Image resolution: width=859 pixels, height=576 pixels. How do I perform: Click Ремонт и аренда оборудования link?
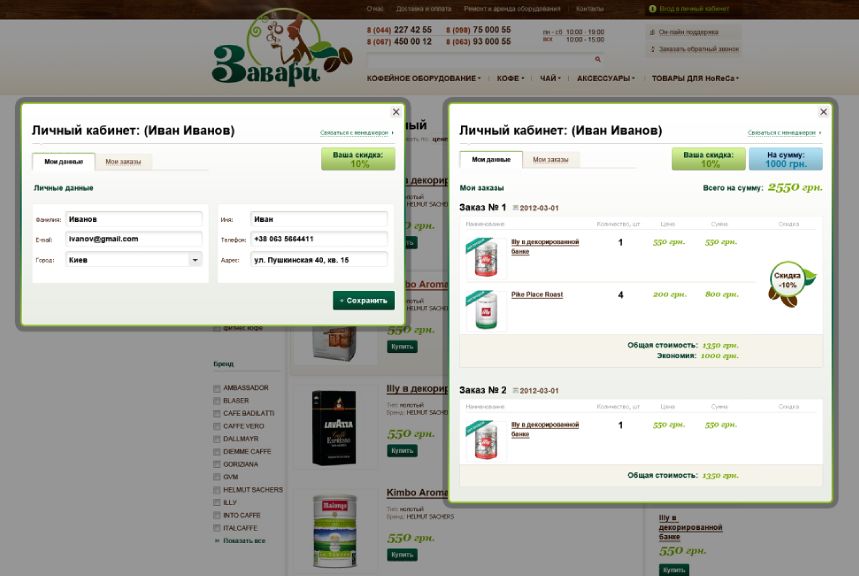tap(512, 9)
